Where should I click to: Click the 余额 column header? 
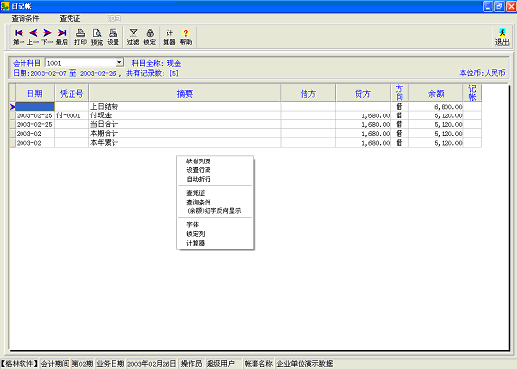[x=436, y=93]
